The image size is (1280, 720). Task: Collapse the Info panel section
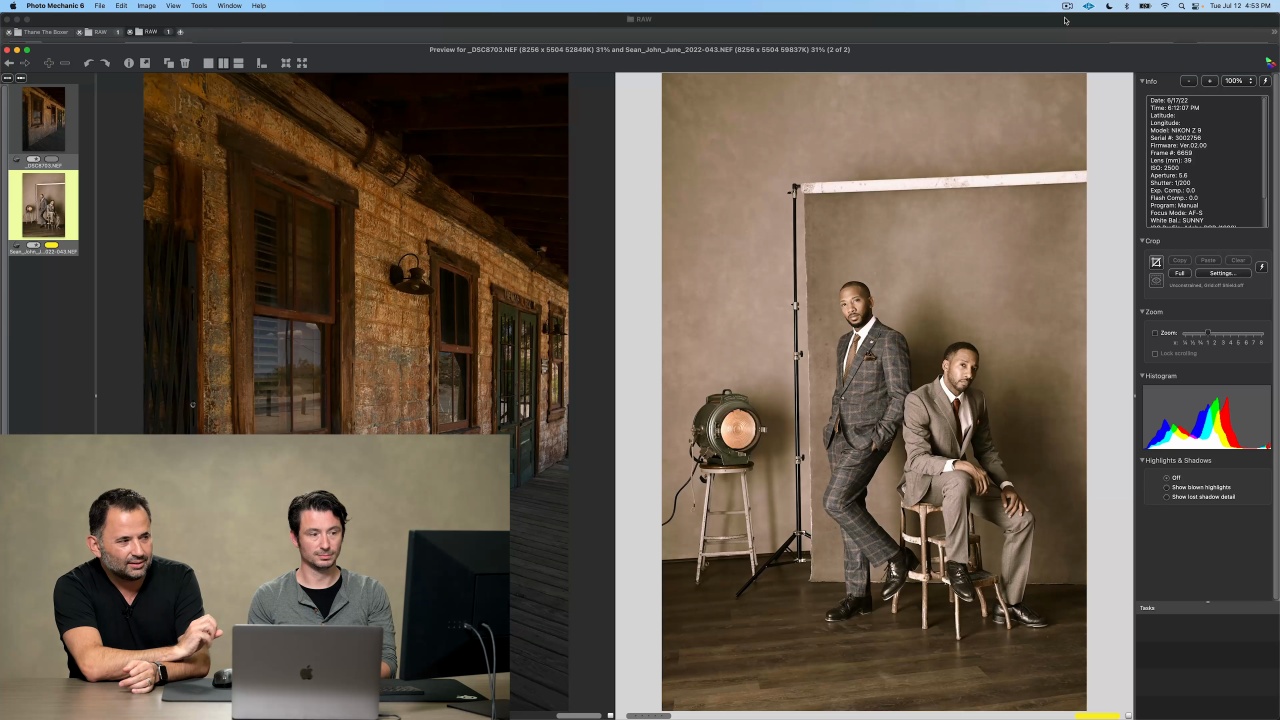point(1143,81)
